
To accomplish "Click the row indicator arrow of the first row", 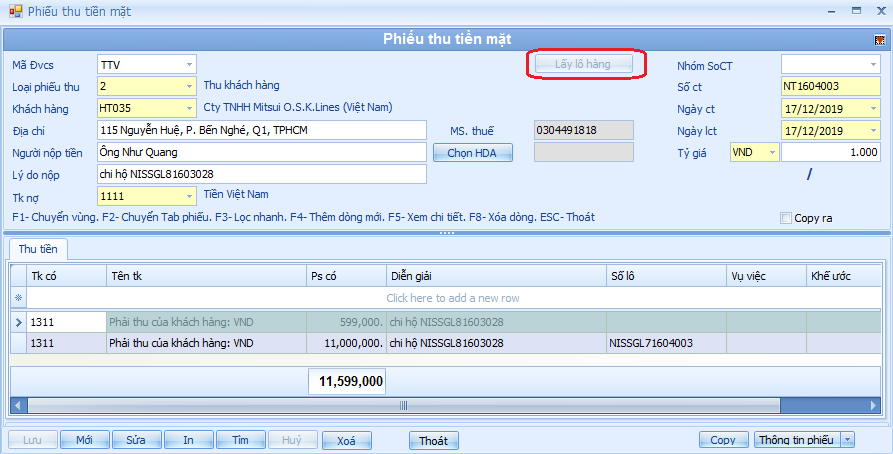I will pyautogui.click(x=17, y=322).
